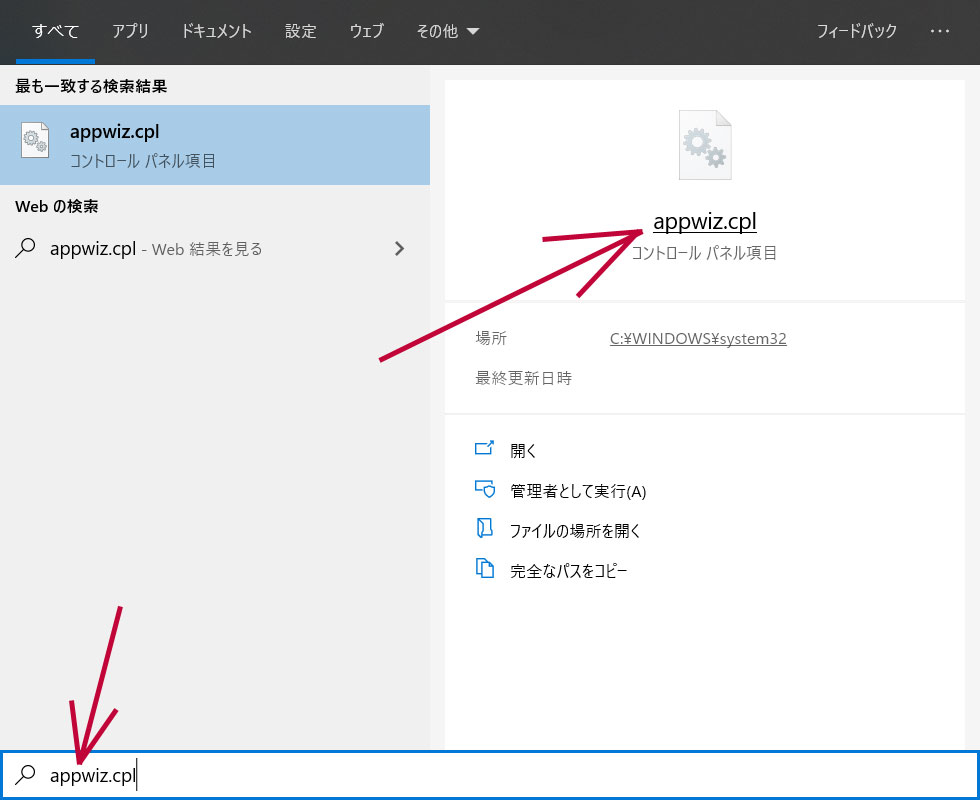The height and width of the screenshot is (800, 980).
Task: Open the フィードバック link
Action: tap(857, 31)
